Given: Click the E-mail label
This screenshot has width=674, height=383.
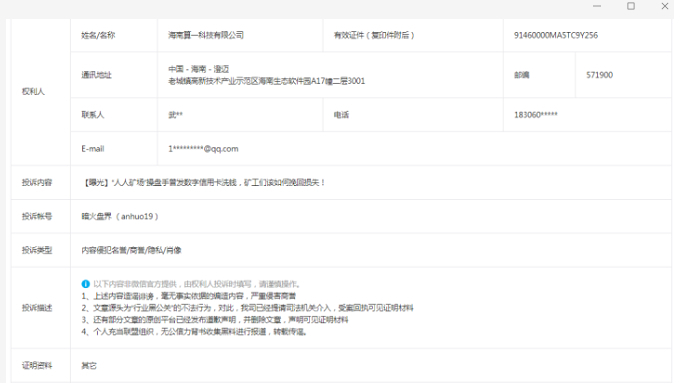Looking at the screenshot, I should point(93,149).
